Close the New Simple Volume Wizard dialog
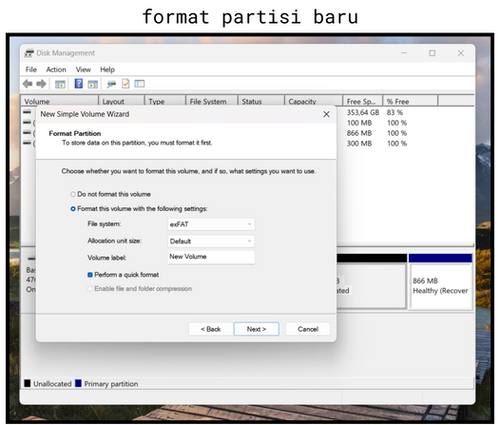The height and width of the screenshot is (425, 500). (x=326, y=114)
